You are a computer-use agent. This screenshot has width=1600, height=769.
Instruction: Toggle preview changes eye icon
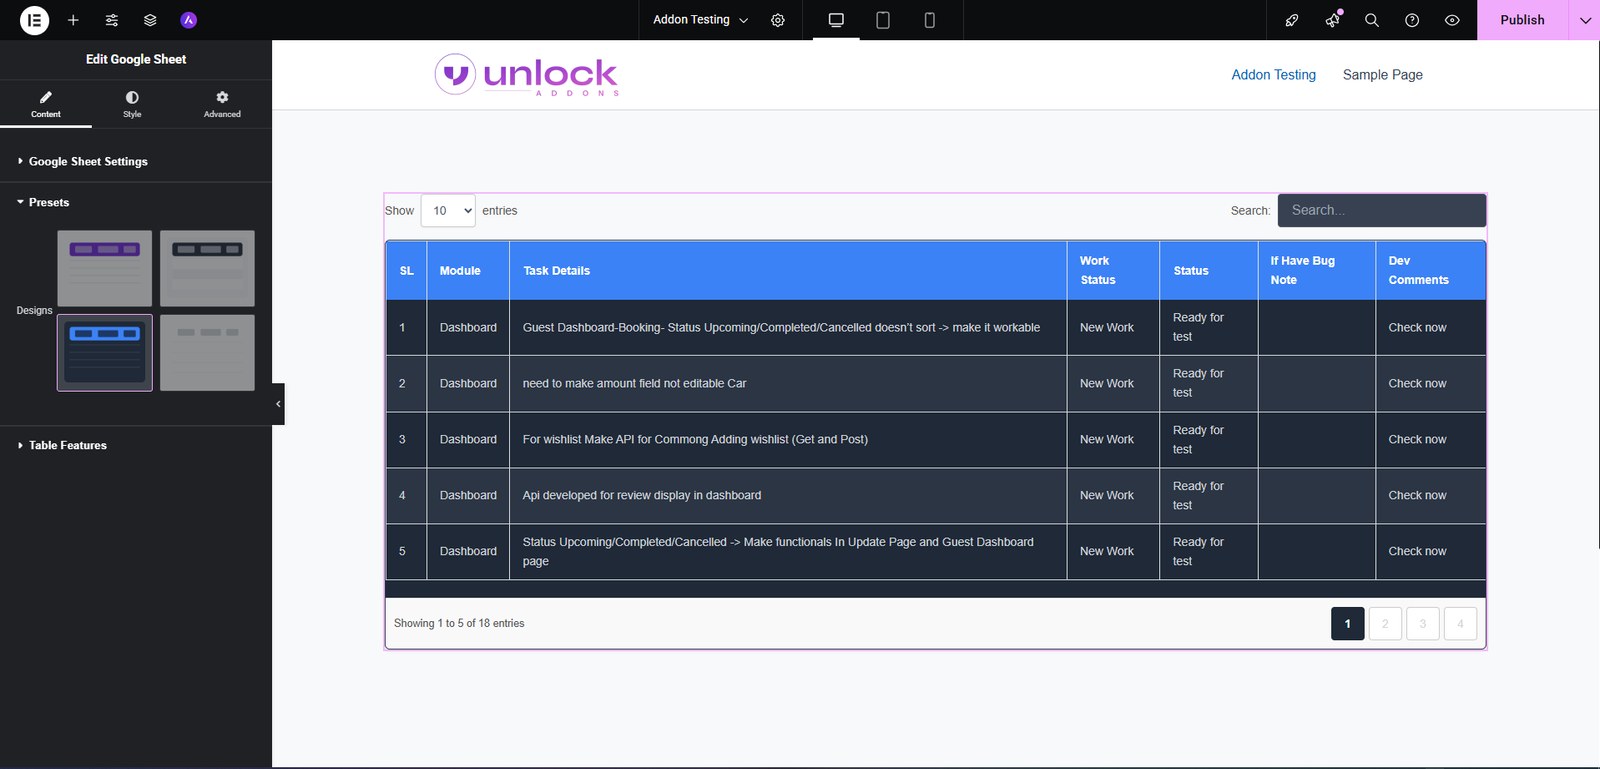(x=1452, y=20)
